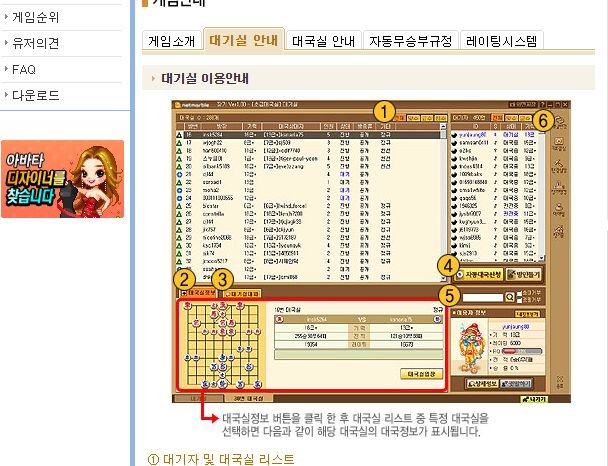Click the magnifier search icon

pyautogui.click(x=510, y=297)
